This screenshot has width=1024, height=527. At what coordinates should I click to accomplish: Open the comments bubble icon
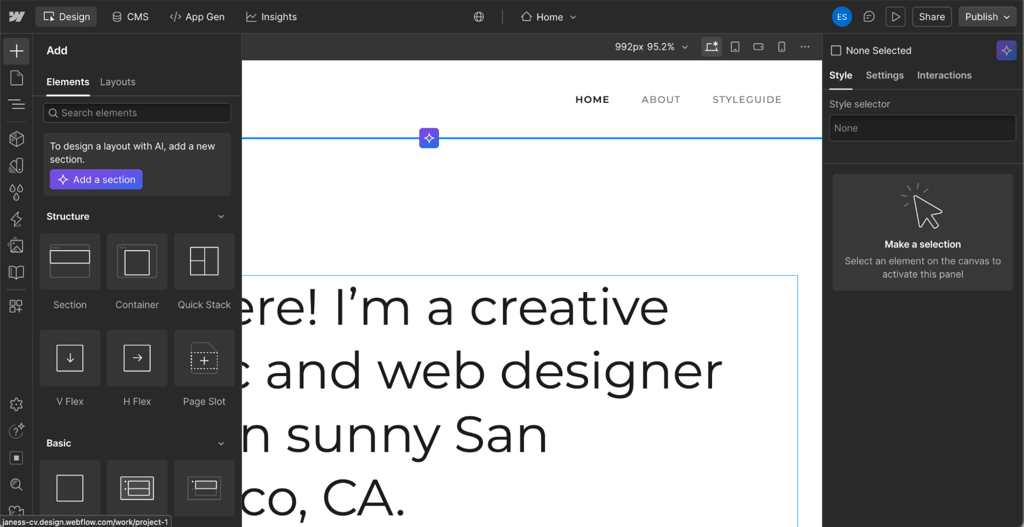[869, 17]
